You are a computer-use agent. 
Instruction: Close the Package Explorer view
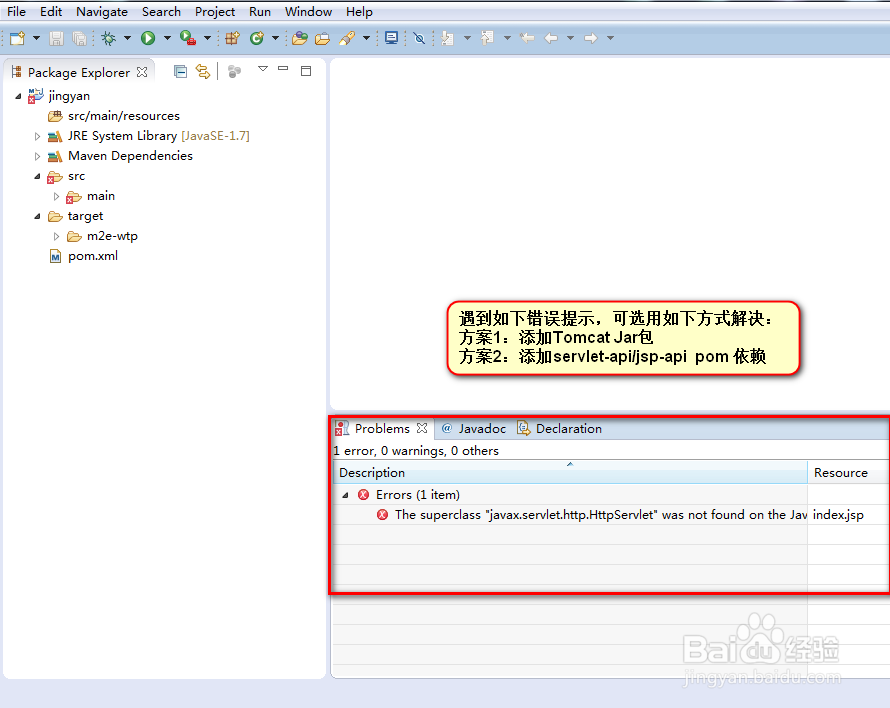coord(142,72)
